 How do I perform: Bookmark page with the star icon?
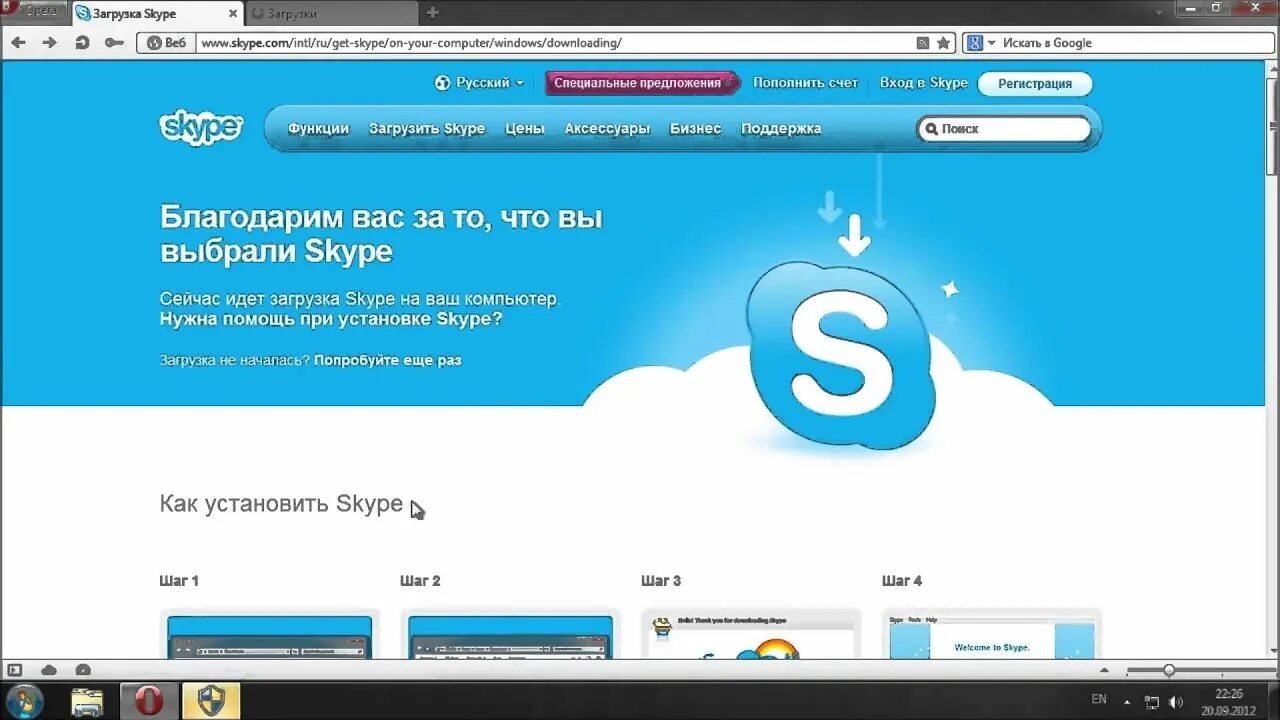[943, 43]
